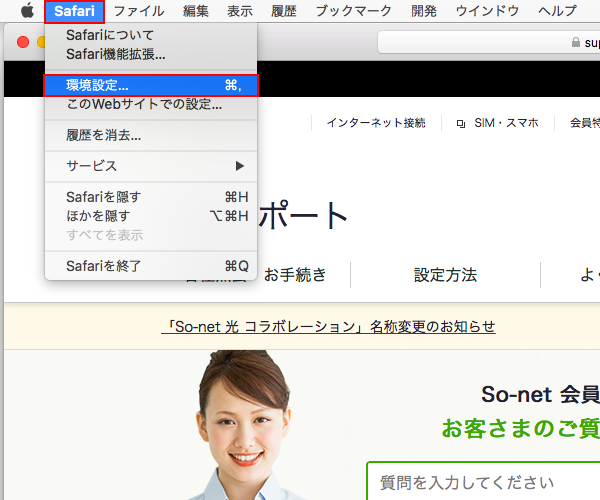The width and height of the screenshot is (600, 500).
Task: Open the ヘルプ menu
Action: pos(557,11)
